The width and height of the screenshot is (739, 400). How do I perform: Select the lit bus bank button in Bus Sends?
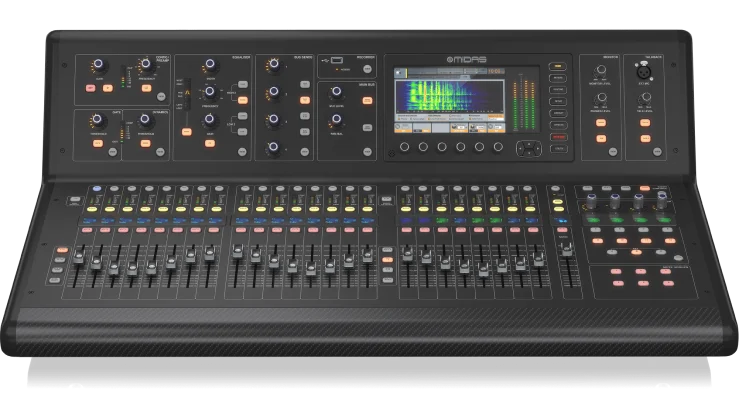(x=305, y=100)
